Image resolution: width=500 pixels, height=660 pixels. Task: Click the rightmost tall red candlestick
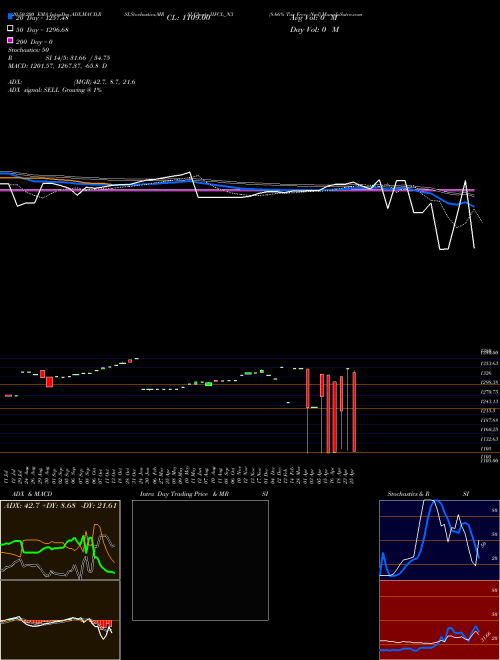tap(354, 412)
